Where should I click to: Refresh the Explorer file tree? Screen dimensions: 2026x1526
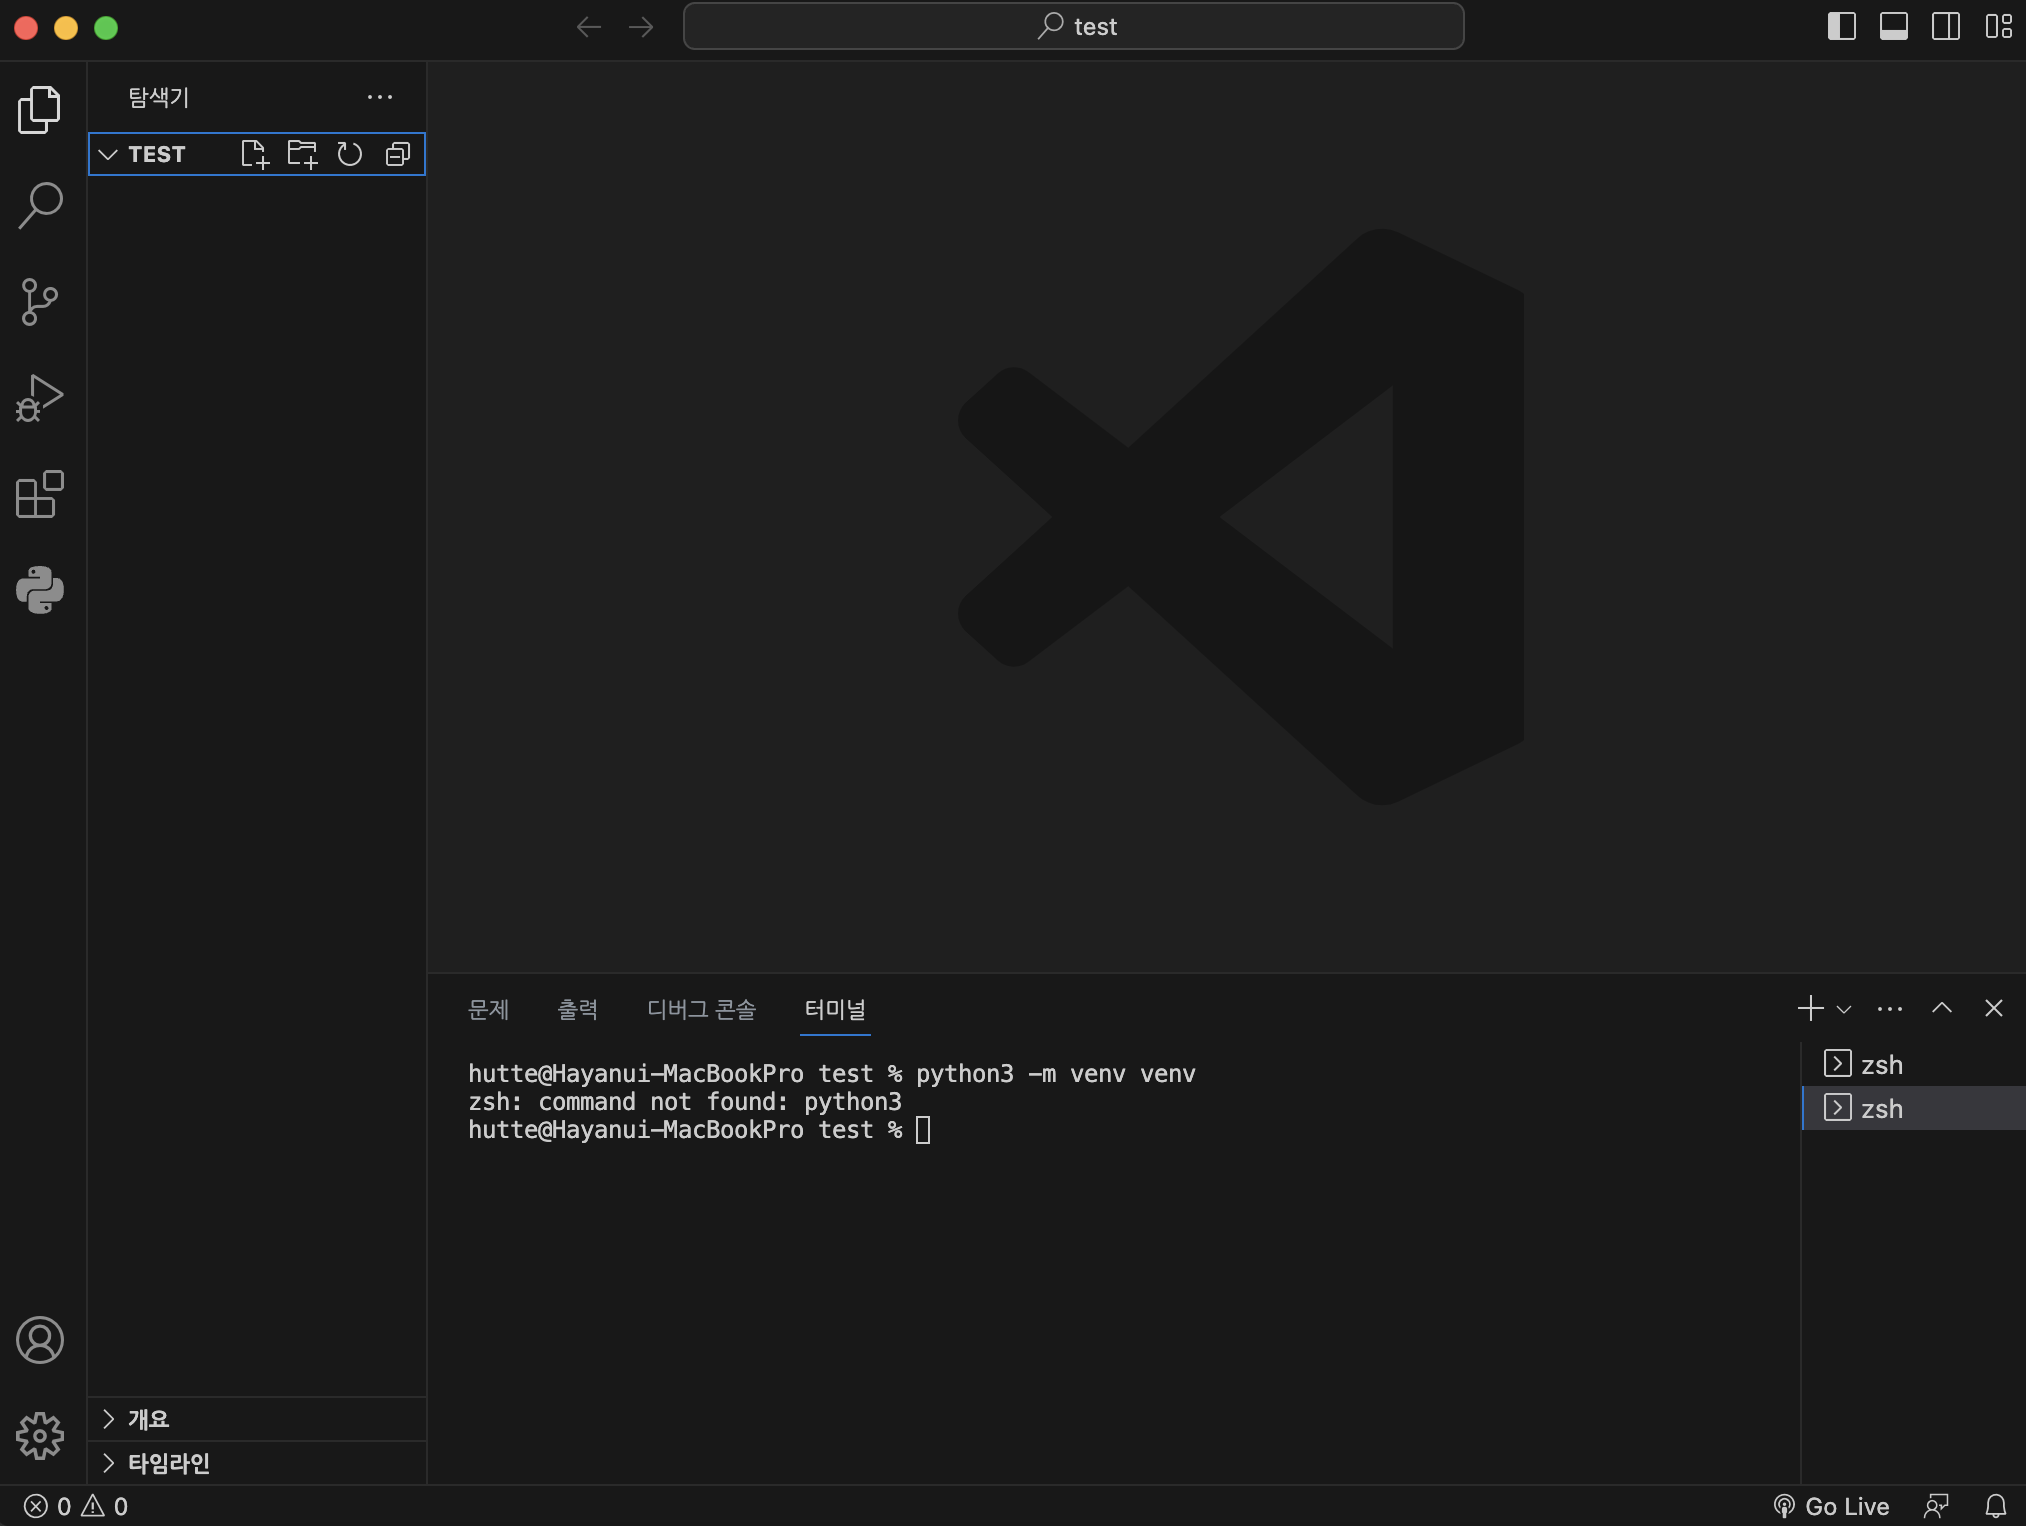click(x=350, y=154)
